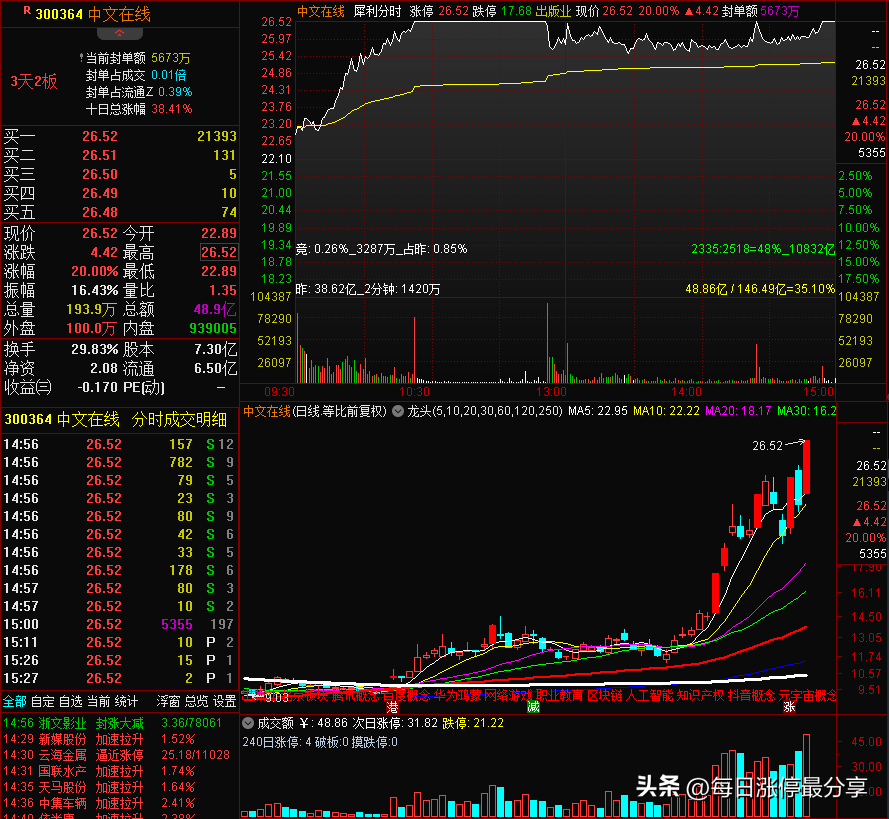This screenshot has width=889, height=819.
Task: Open 设置 for the alerts panel
Action: (225, 702)
